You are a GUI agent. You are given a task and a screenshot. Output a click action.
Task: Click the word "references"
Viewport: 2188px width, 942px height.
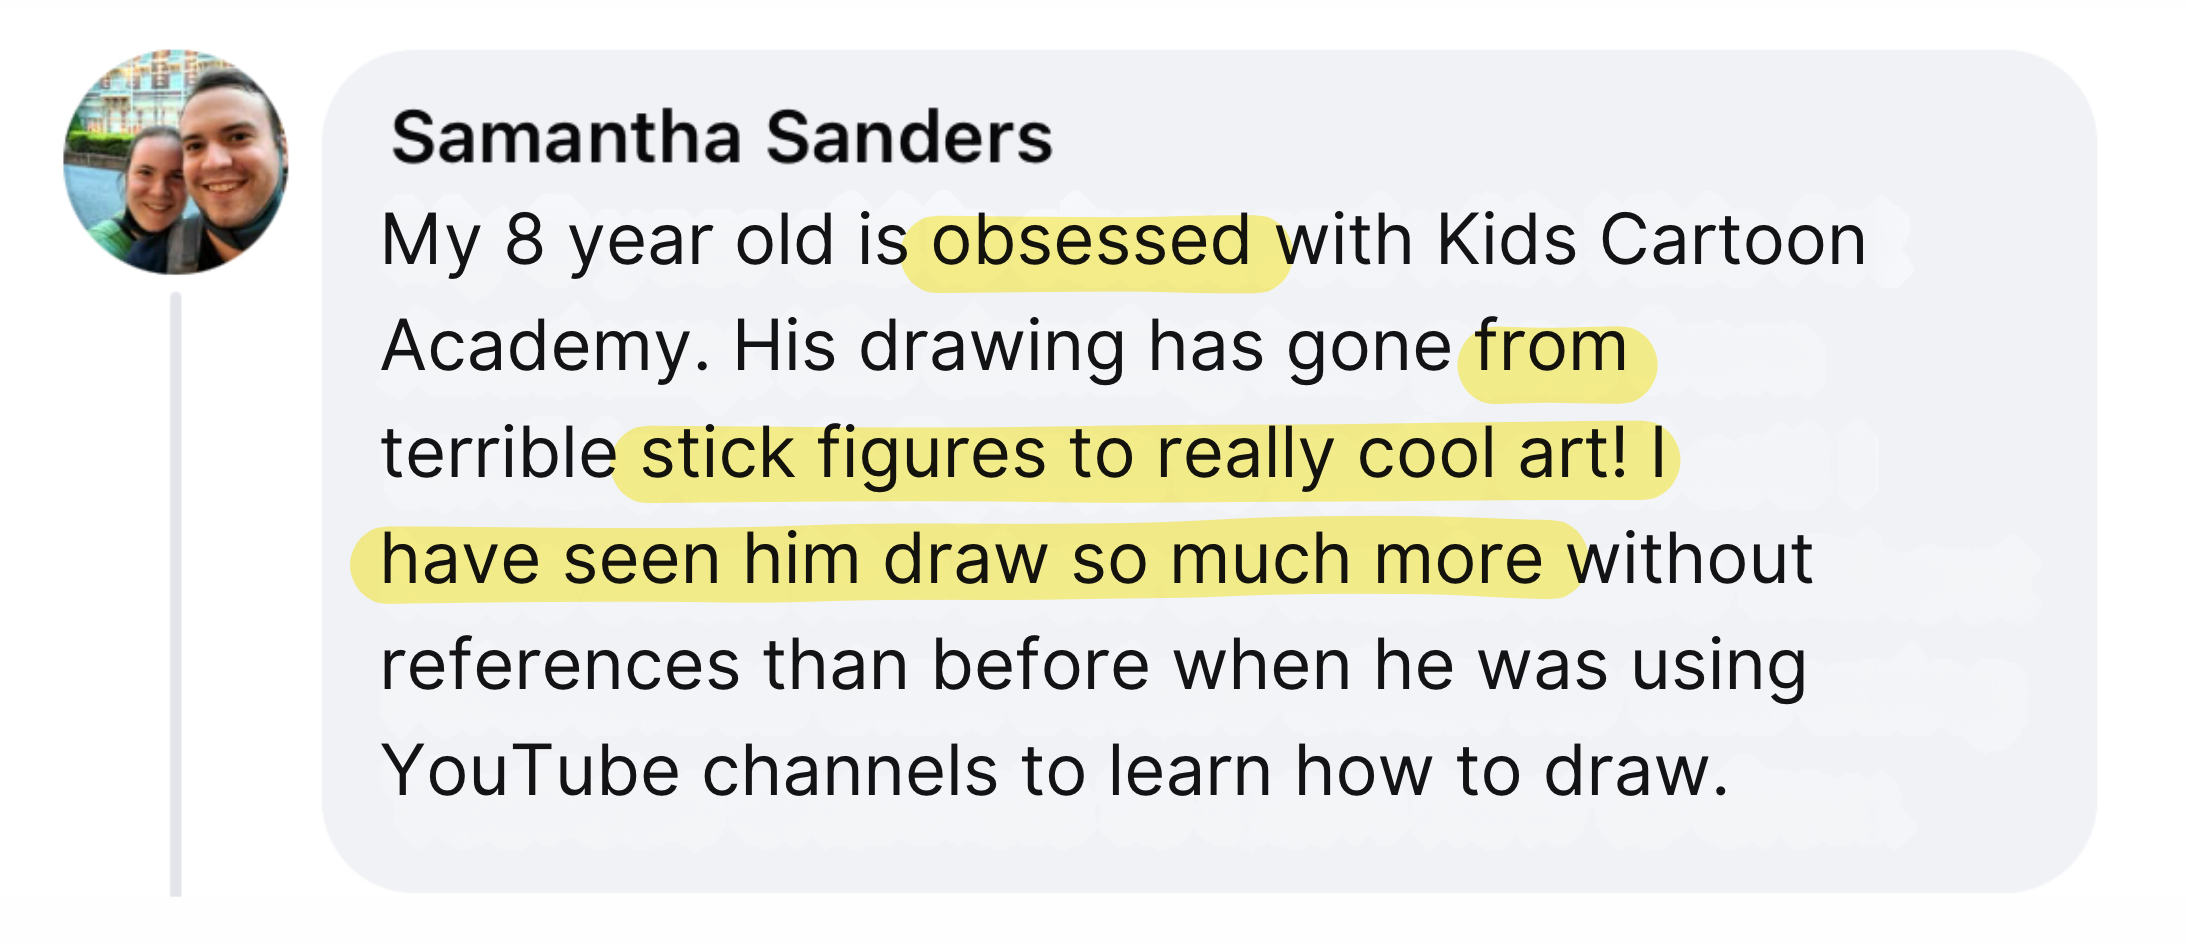(x=560, y=666)
